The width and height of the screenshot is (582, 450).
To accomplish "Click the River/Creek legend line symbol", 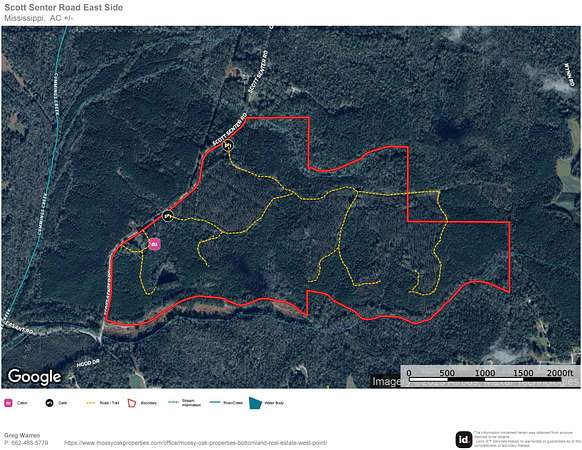I will [x=215, y=402].
